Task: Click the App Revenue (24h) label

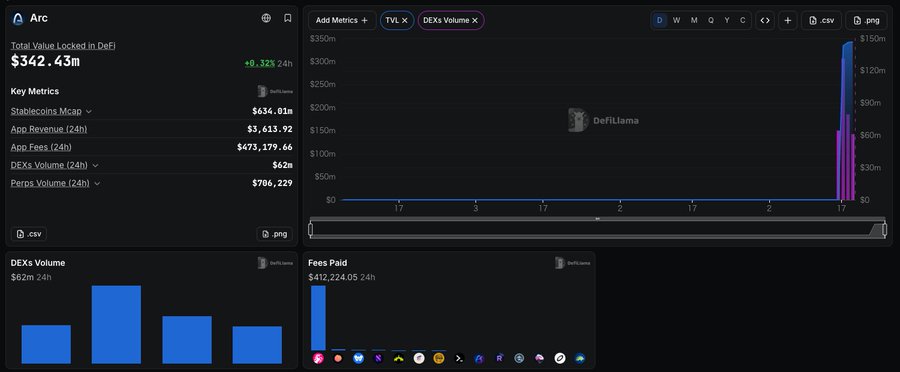Action: 49,129
